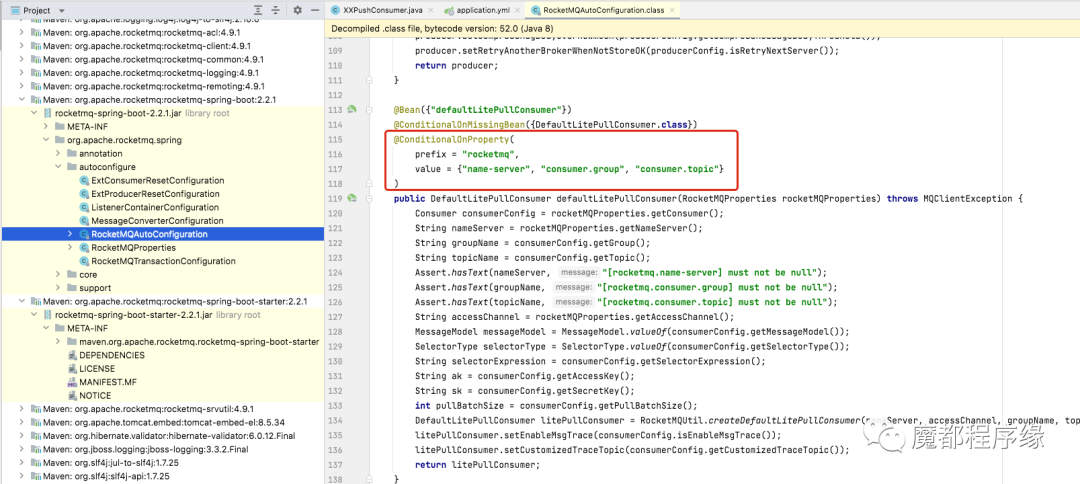1080x484 pixels.
Task: Click the LICENSE file icon
Action: pyautogui.click(x=72, y=368)
